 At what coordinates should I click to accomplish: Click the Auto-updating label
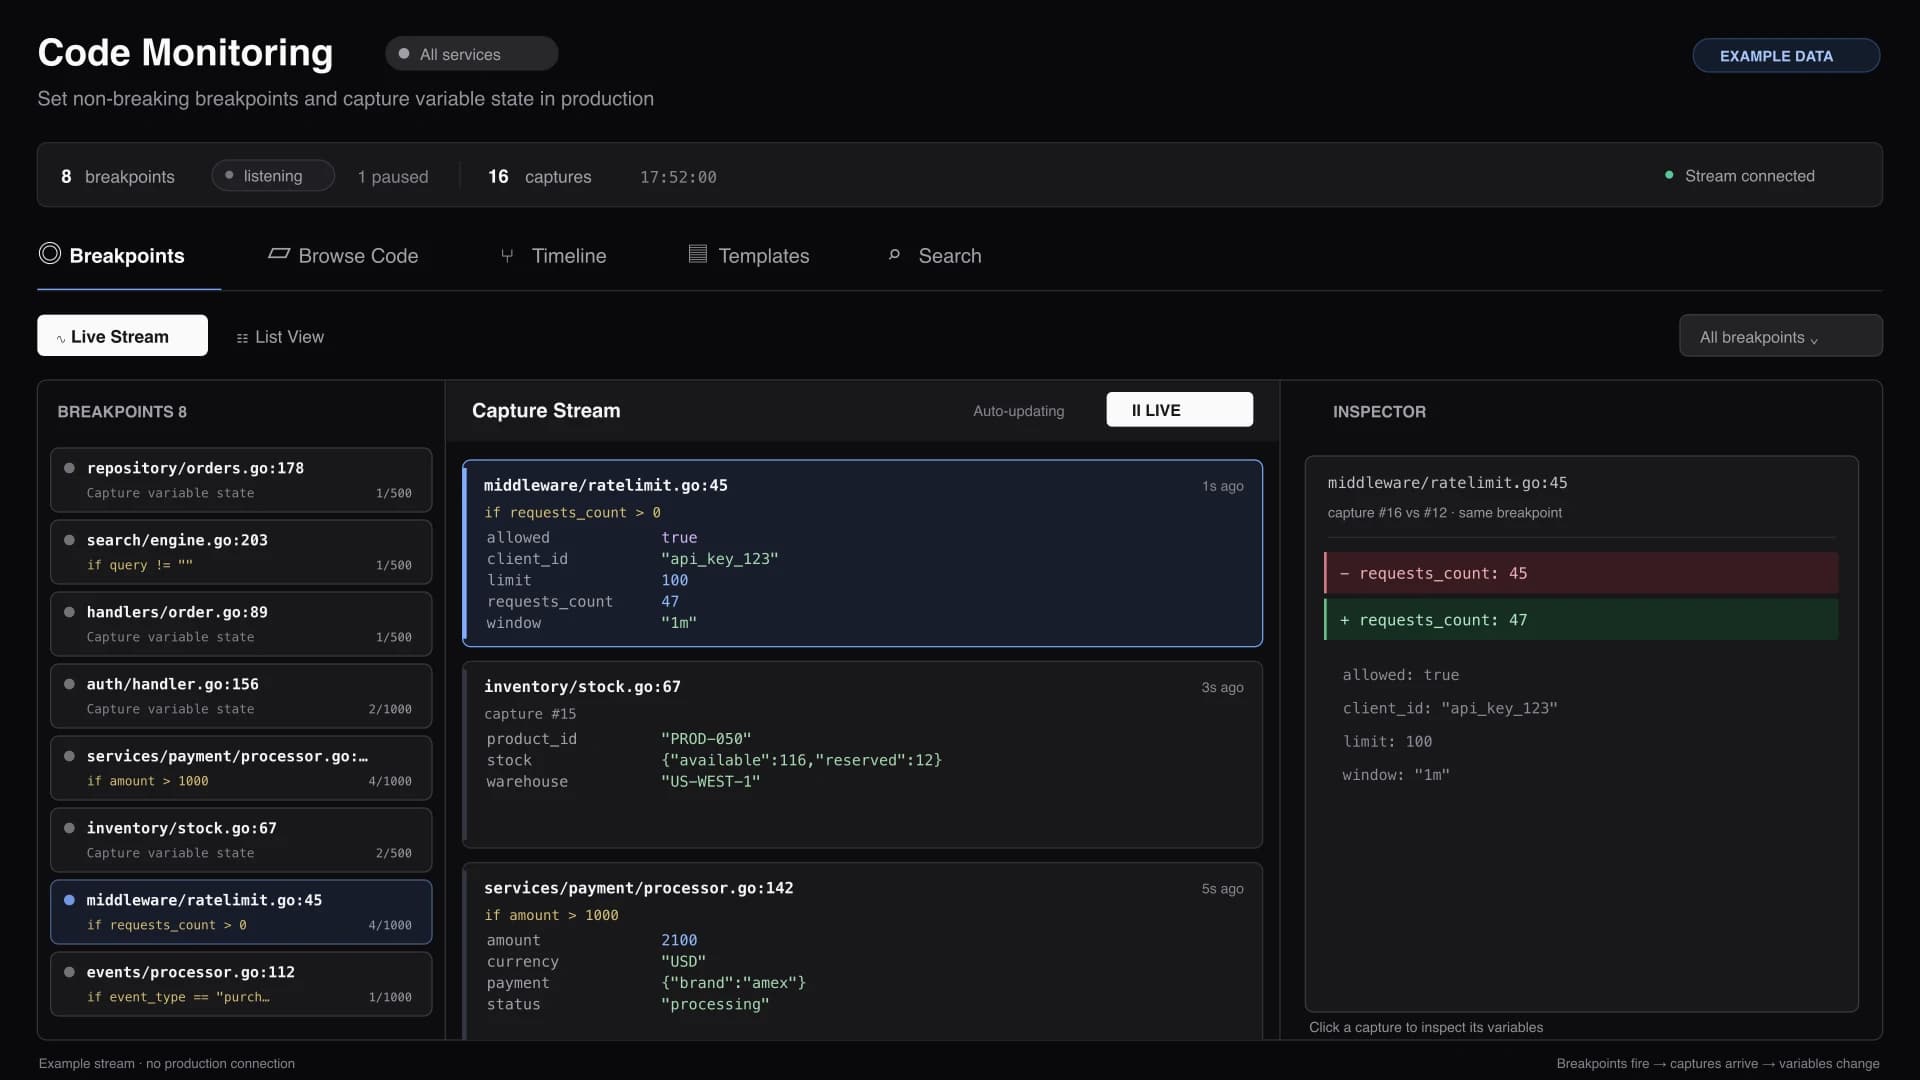[1018, 411]
